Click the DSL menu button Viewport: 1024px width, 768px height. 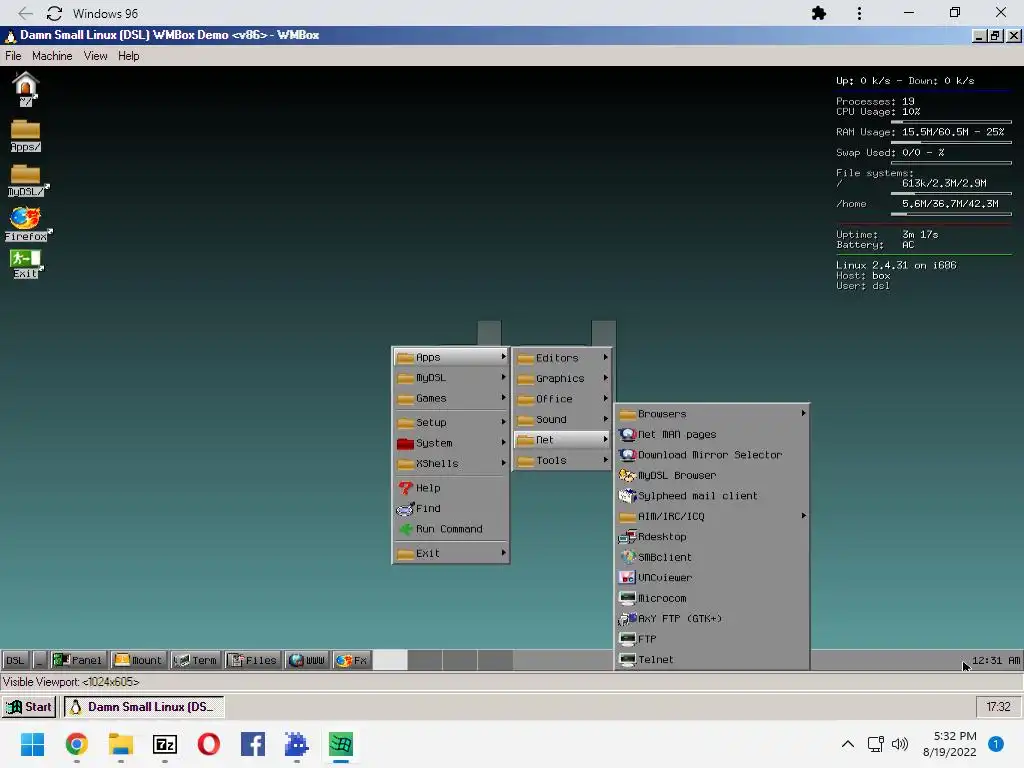(x=15, y=660)
